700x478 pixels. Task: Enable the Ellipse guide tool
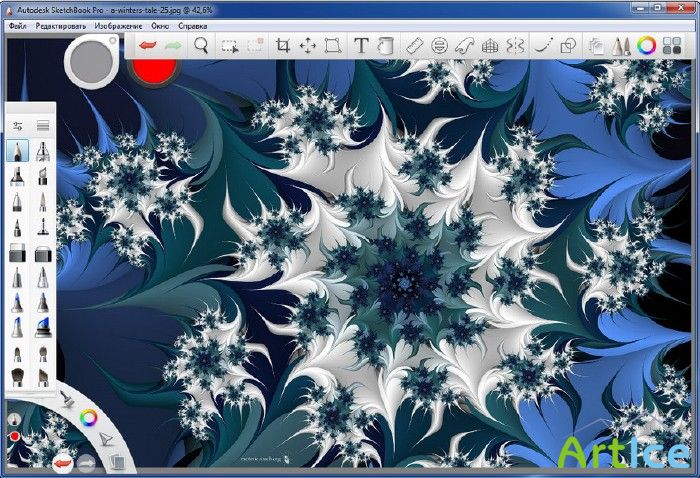pos(440,46)
